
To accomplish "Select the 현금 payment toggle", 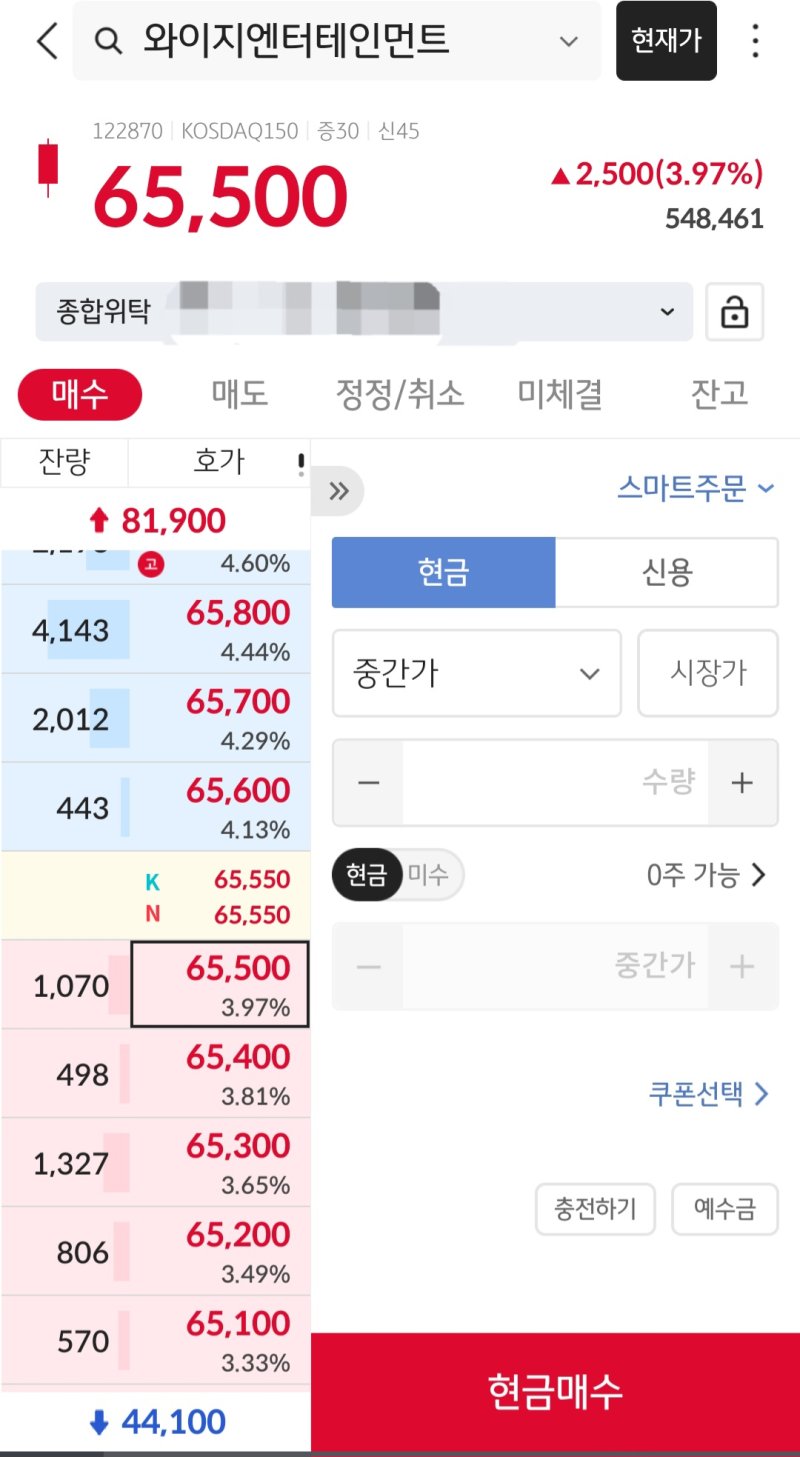I will 443,573.
